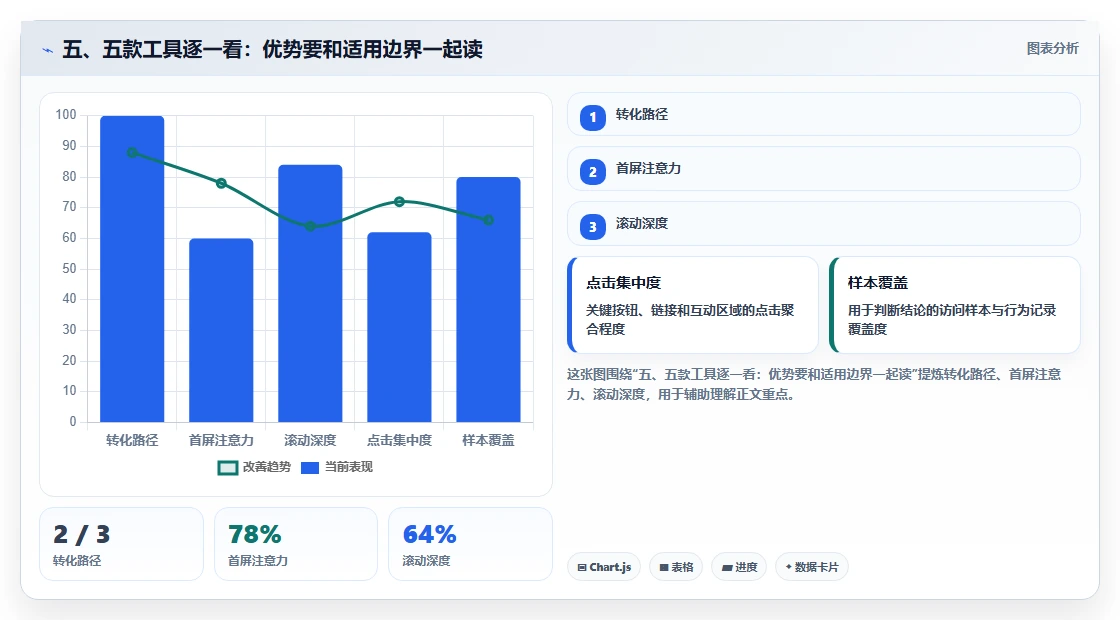Click the 78% 首屏注意力 stat card
The width and height of the screenshot is (1120, 620).
(296, 544)
